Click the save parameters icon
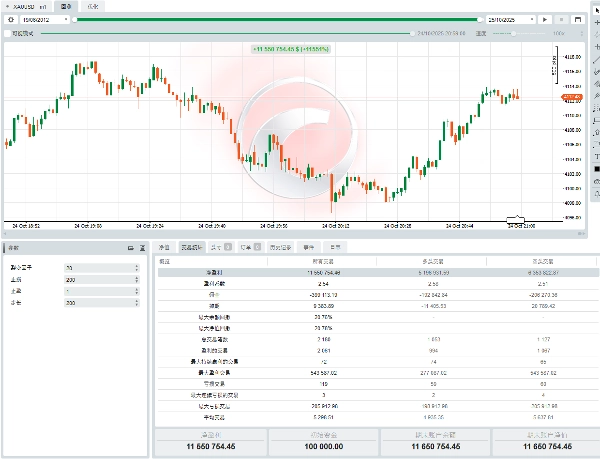Image resolution: width=600 pixels, height=459 pixels. point(130,246)
